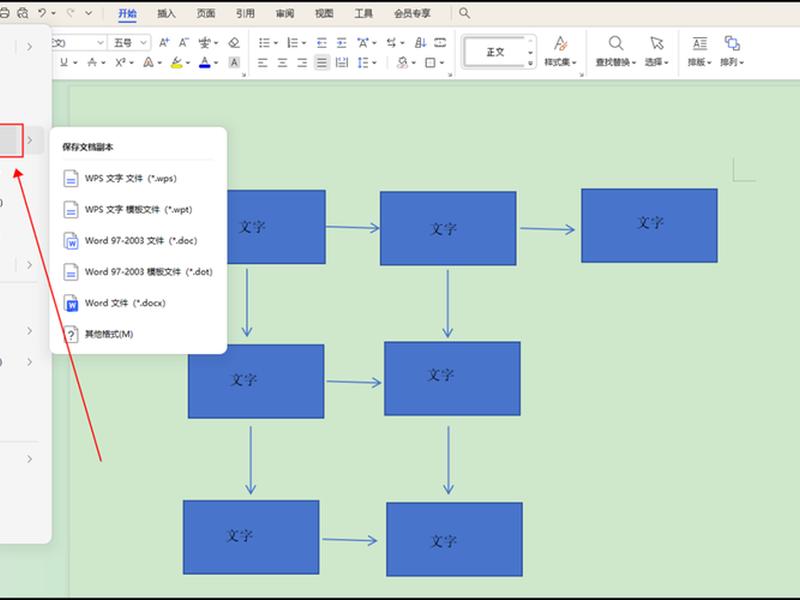Switch to the 插入 tab
800x600 pixels.
[x=166, y=14]
